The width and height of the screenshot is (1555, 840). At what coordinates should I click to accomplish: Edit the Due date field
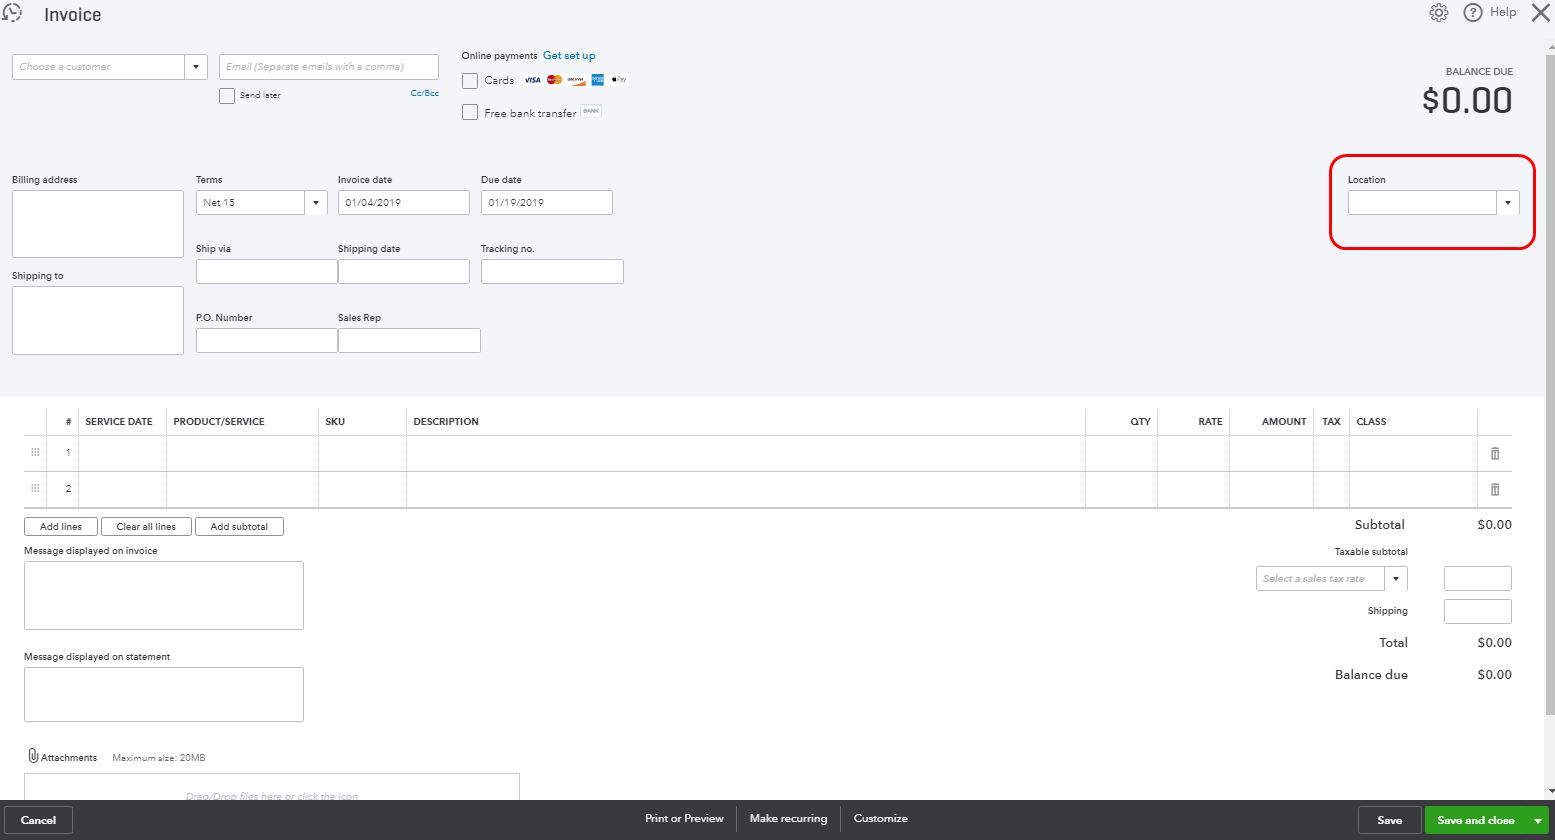[547, 202]
